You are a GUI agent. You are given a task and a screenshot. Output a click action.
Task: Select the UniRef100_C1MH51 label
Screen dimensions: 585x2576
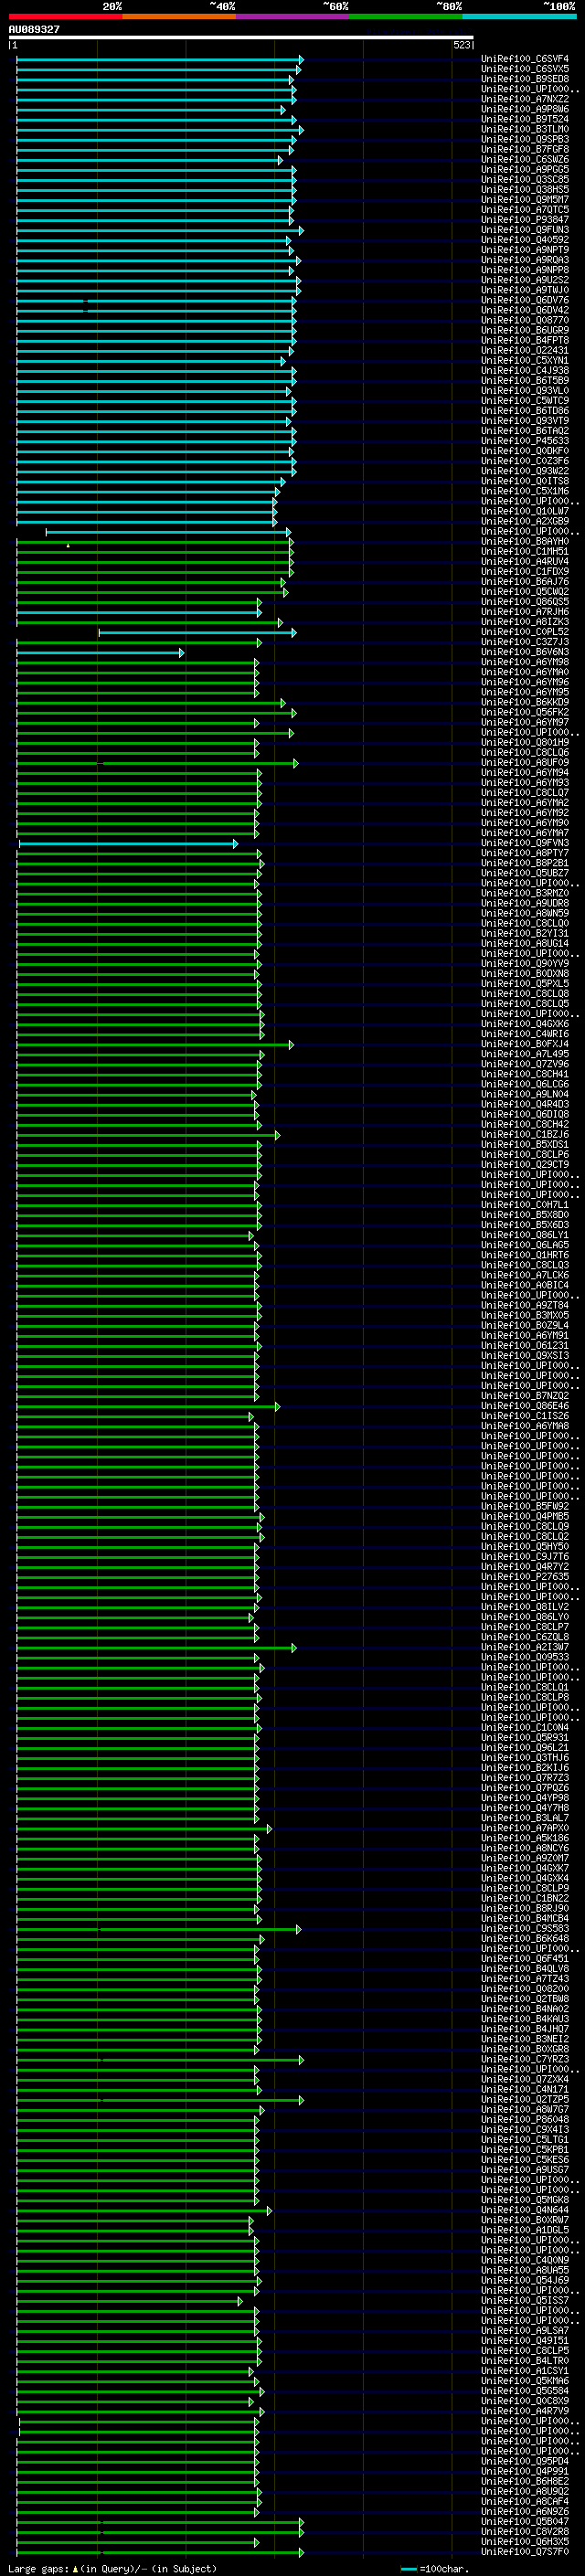pos(524,551)
